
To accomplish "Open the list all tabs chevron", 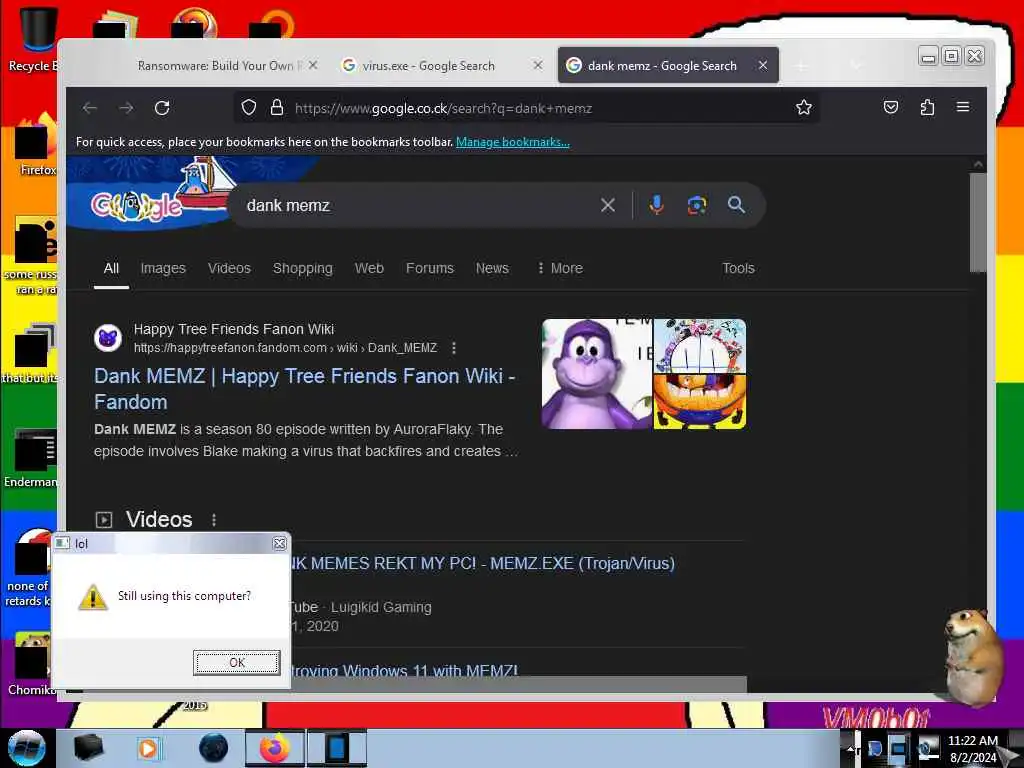I will (856, 65).
